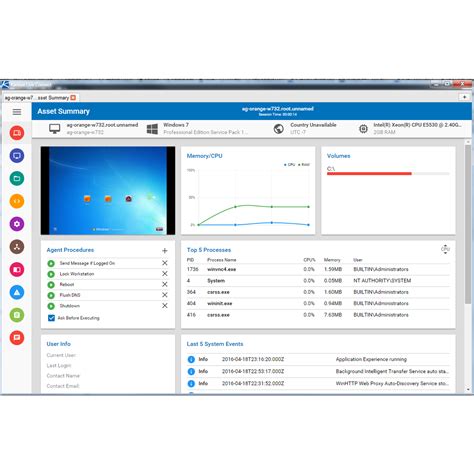474x474 pixels.
Task: Select the WinHTTP Web Proxy Auto-Discovery event text
Action: [392, 383]
